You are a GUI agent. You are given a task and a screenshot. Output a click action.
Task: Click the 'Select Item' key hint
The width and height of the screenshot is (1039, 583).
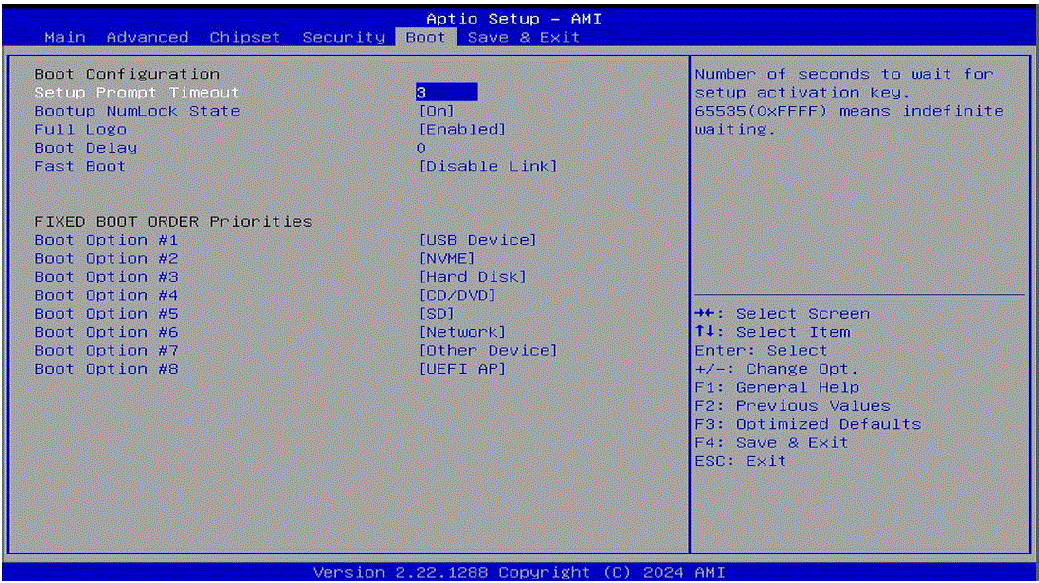[772, 332]
